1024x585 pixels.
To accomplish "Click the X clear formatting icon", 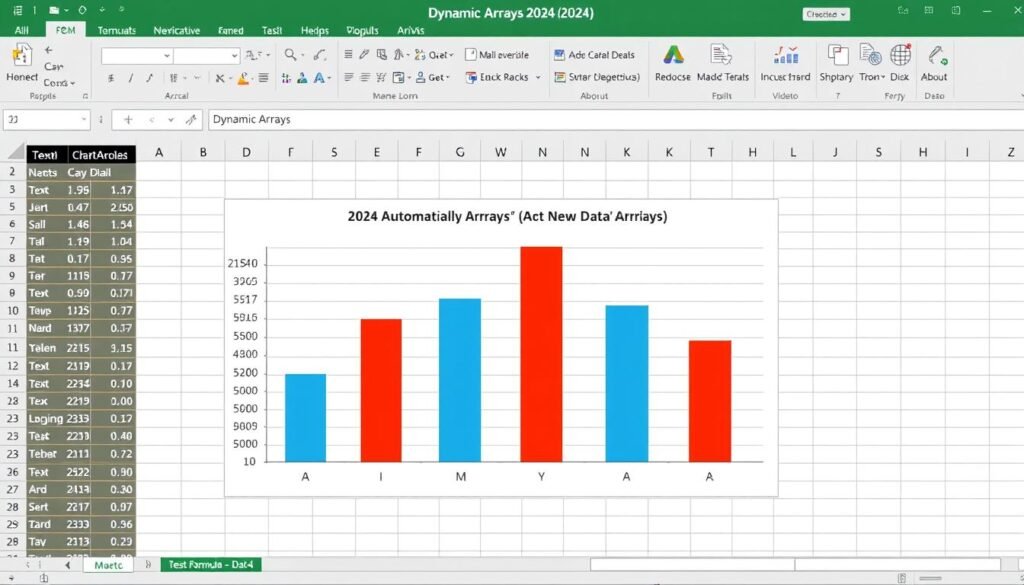I will 220,78.
